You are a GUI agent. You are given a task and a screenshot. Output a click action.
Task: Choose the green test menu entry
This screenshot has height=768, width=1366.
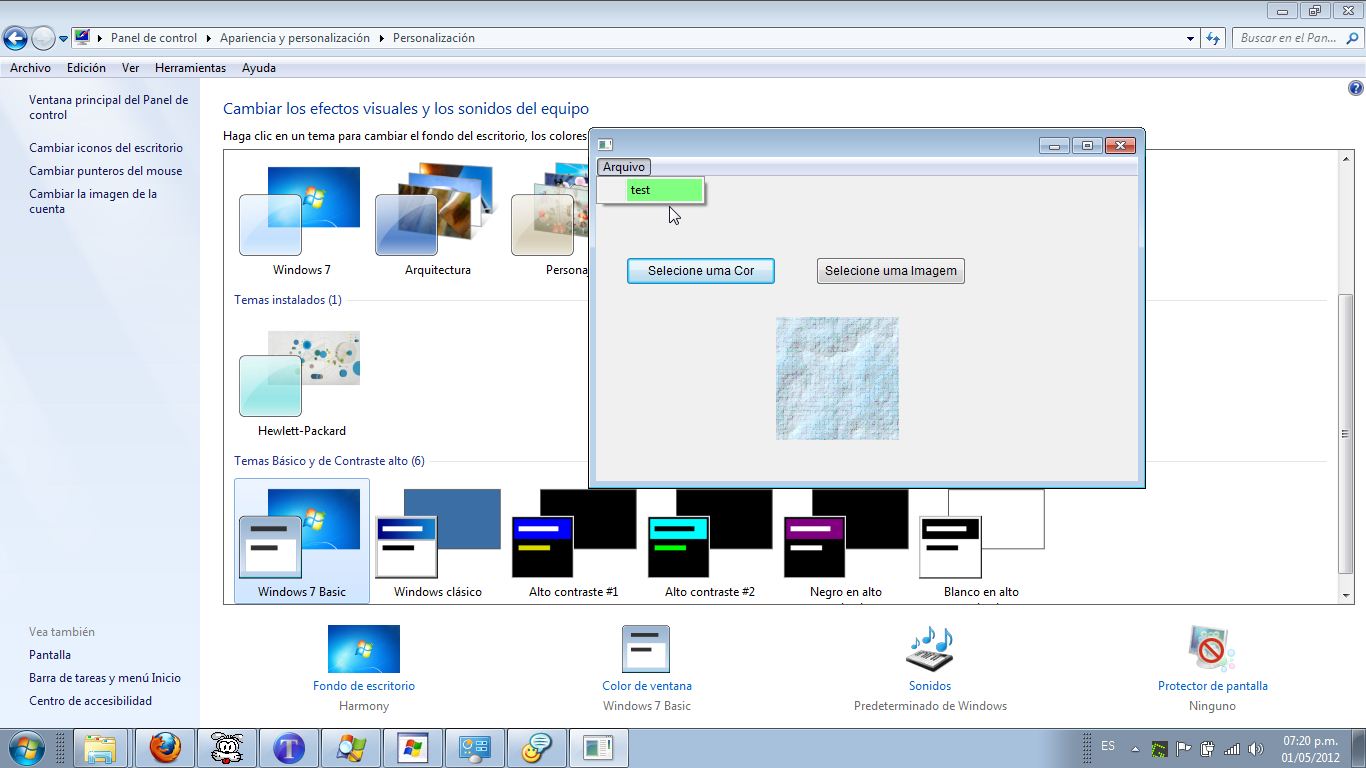click(x=665, y=190)
